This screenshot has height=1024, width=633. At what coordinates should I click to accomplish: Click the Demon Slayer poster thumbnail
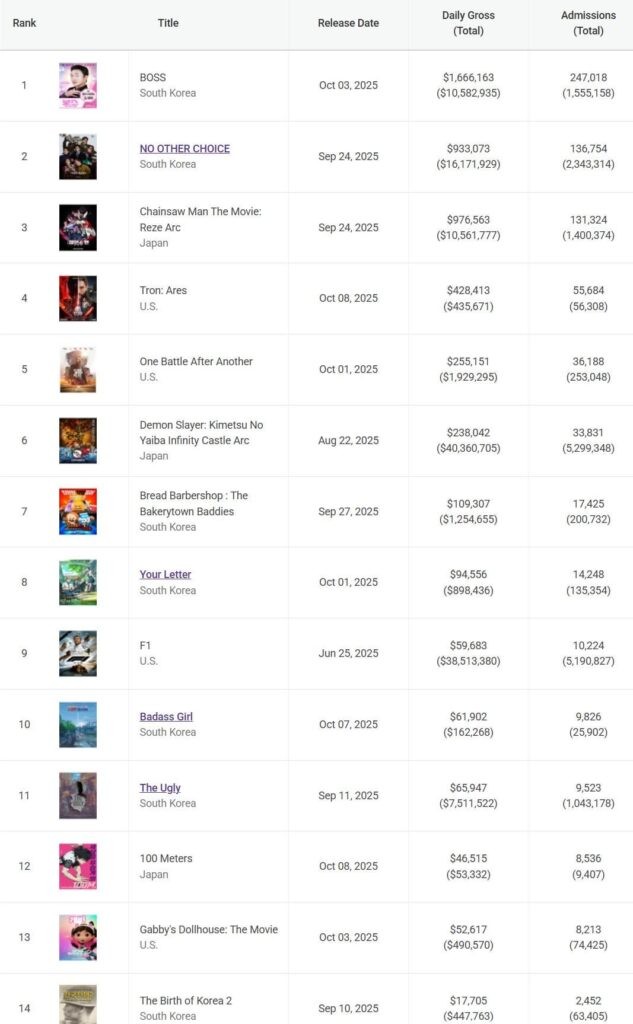pyautogui.click(x=78, y=441)
